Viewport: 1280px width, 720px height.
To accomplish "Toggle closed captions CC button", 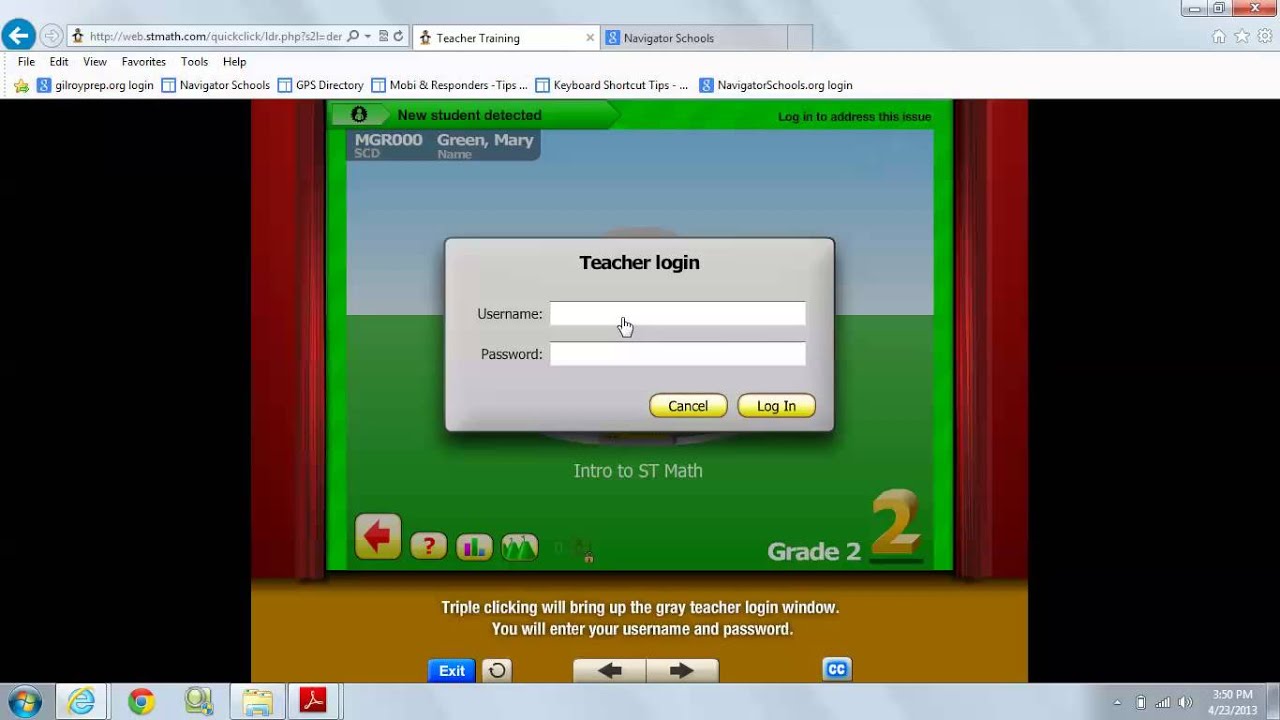I will [836, 670].
